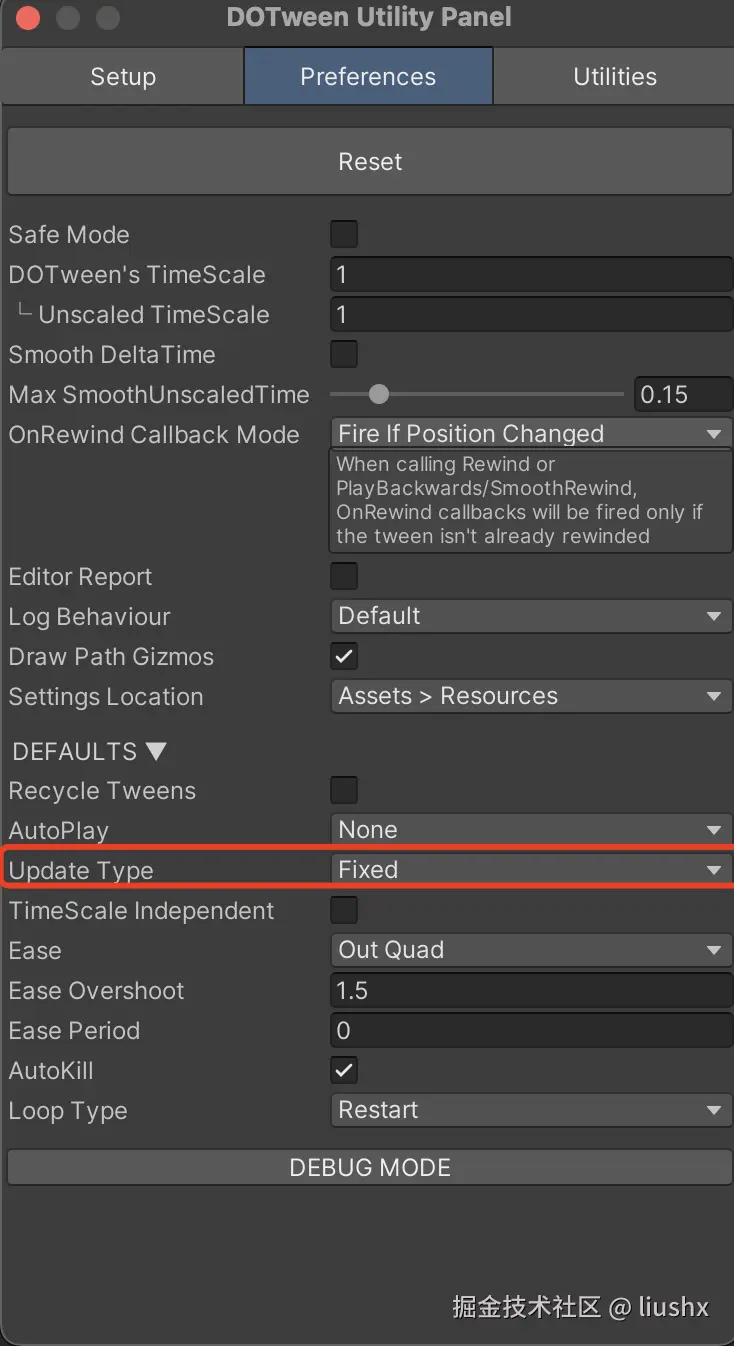Click the DOTween's TimeScale input field

click(x=530, y=274)
